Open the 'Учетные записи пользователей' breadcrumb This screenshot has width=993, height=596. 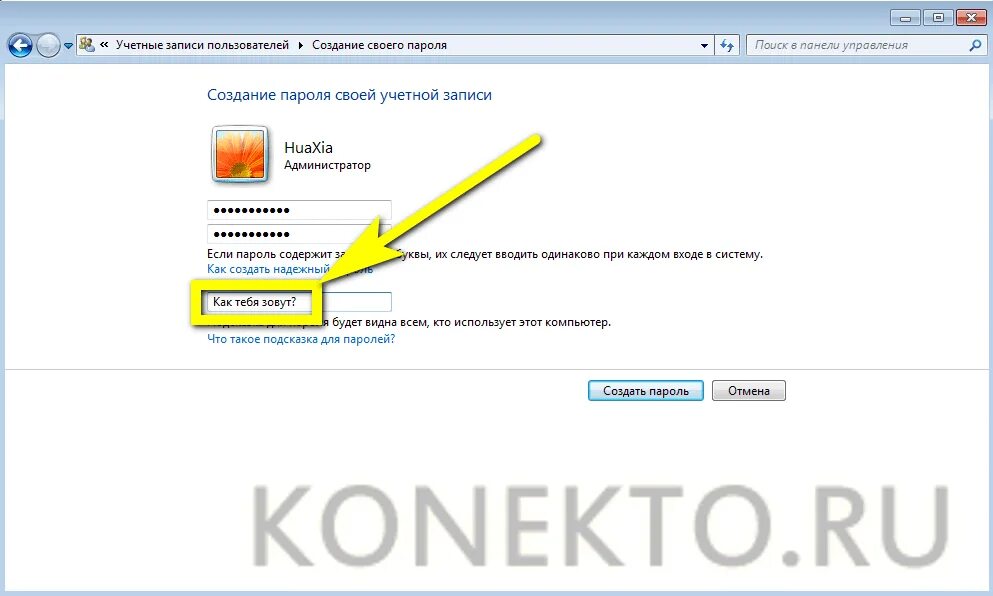click(x=202, y=45)
